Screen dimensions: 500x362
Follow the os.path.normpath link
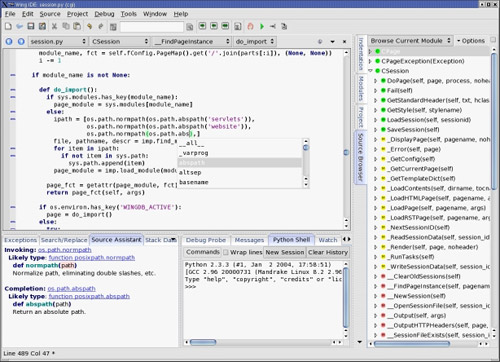pos(65,250)
